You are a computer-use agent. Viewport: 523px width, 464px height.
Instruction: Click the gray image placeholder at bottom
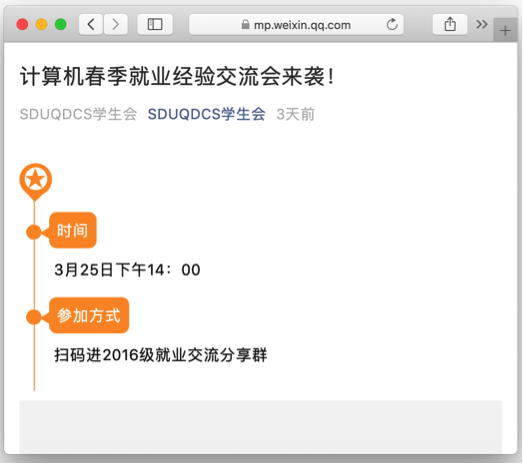[261, 427]
